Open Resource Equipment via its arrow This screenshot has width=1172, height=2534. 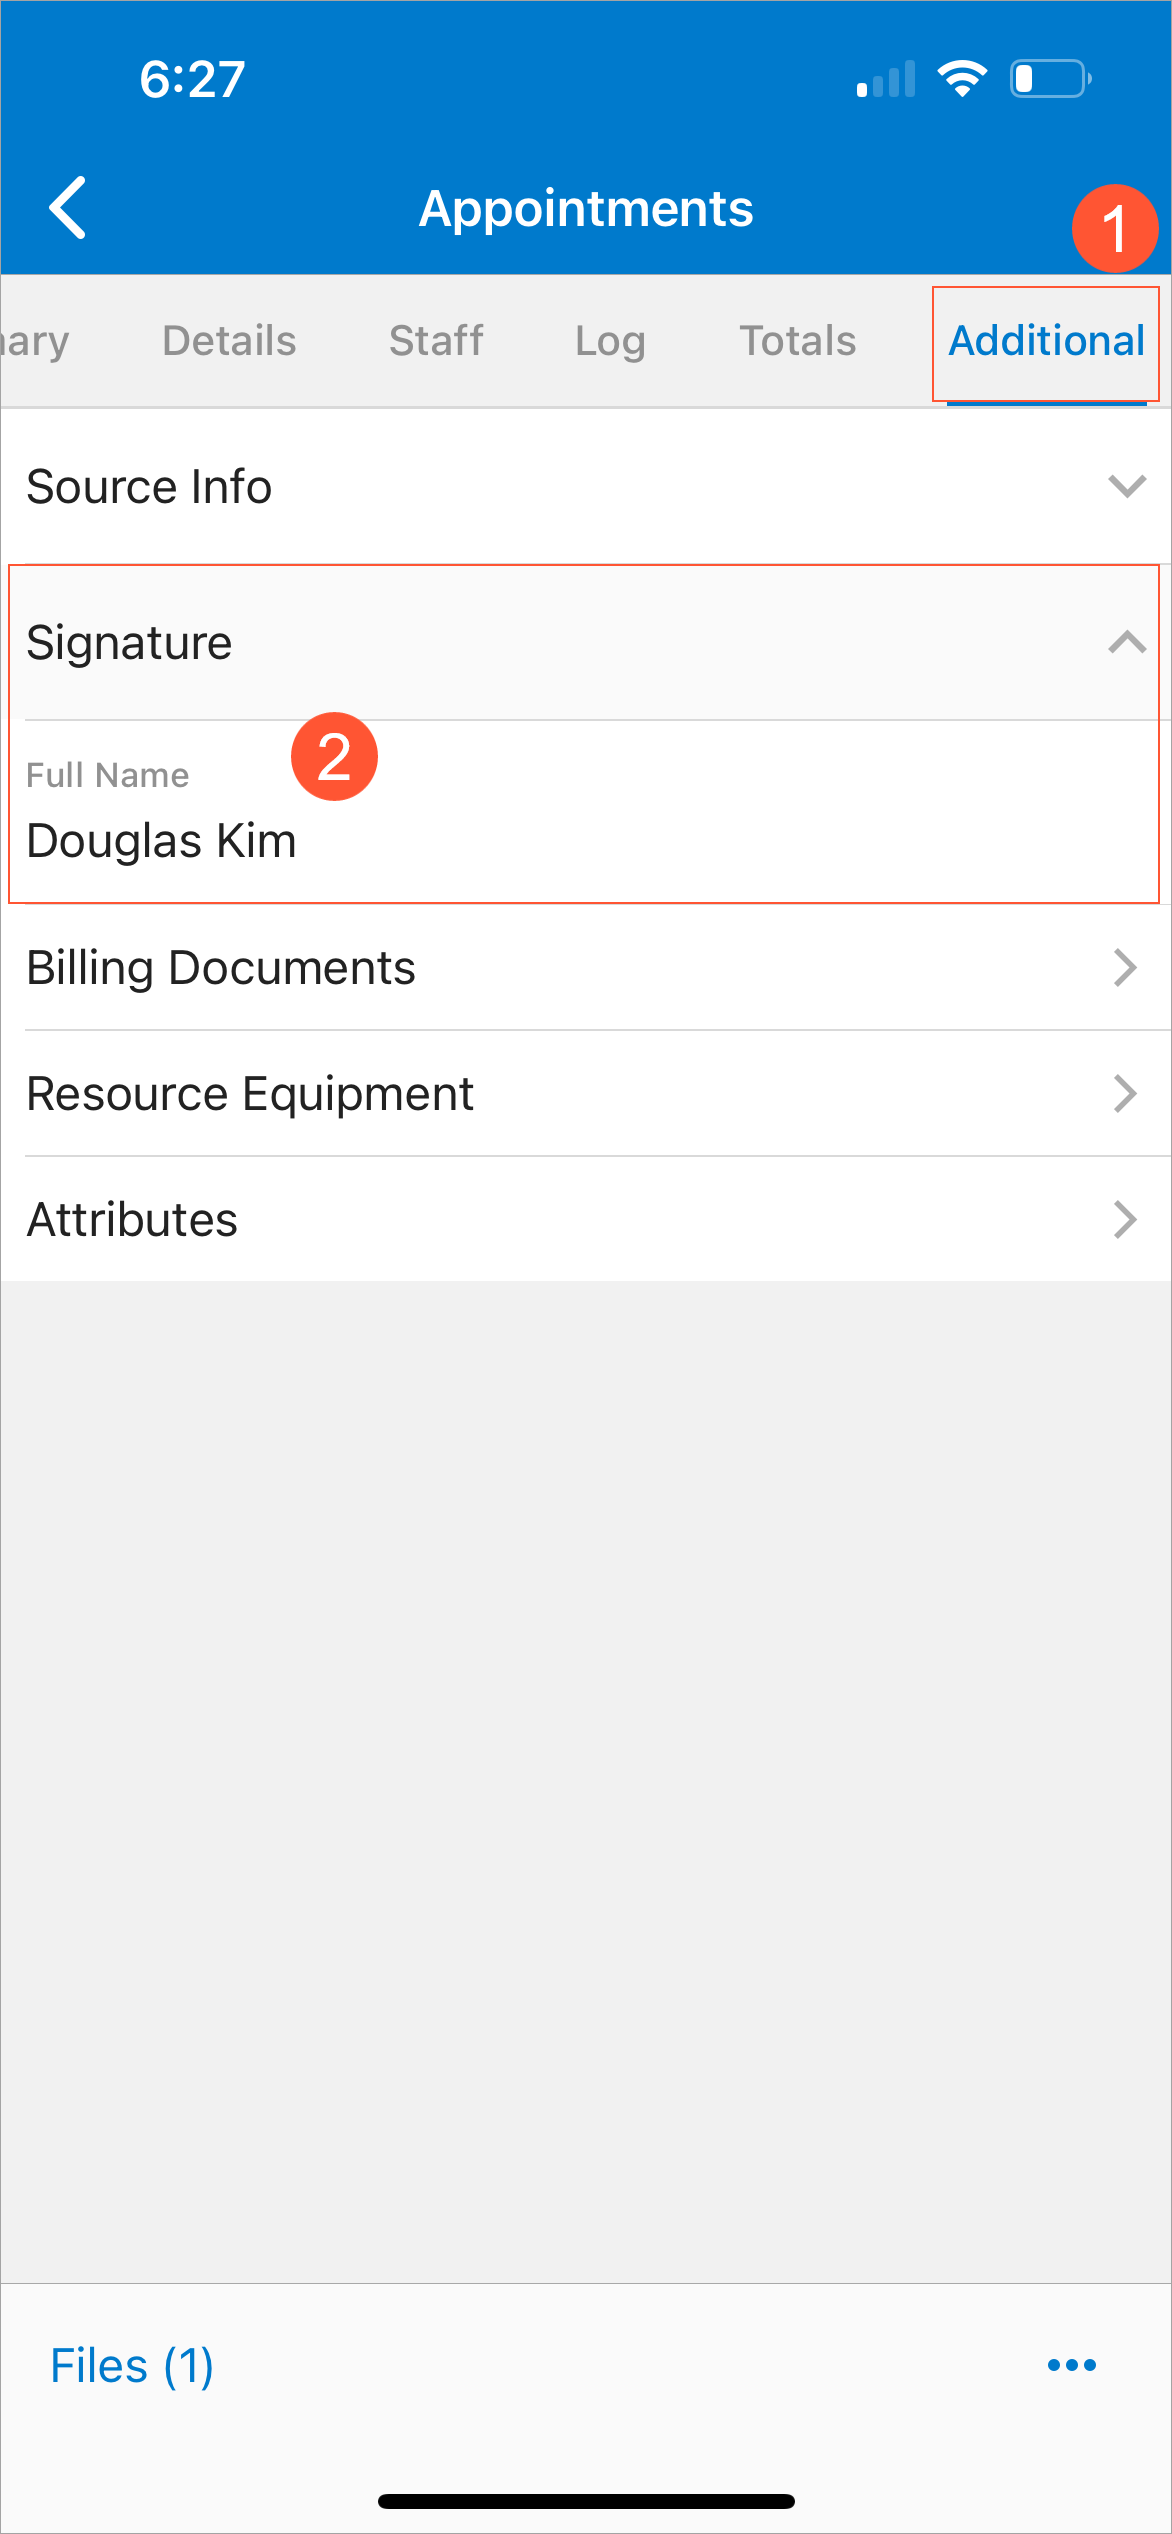click(x=1125, y=1094)
